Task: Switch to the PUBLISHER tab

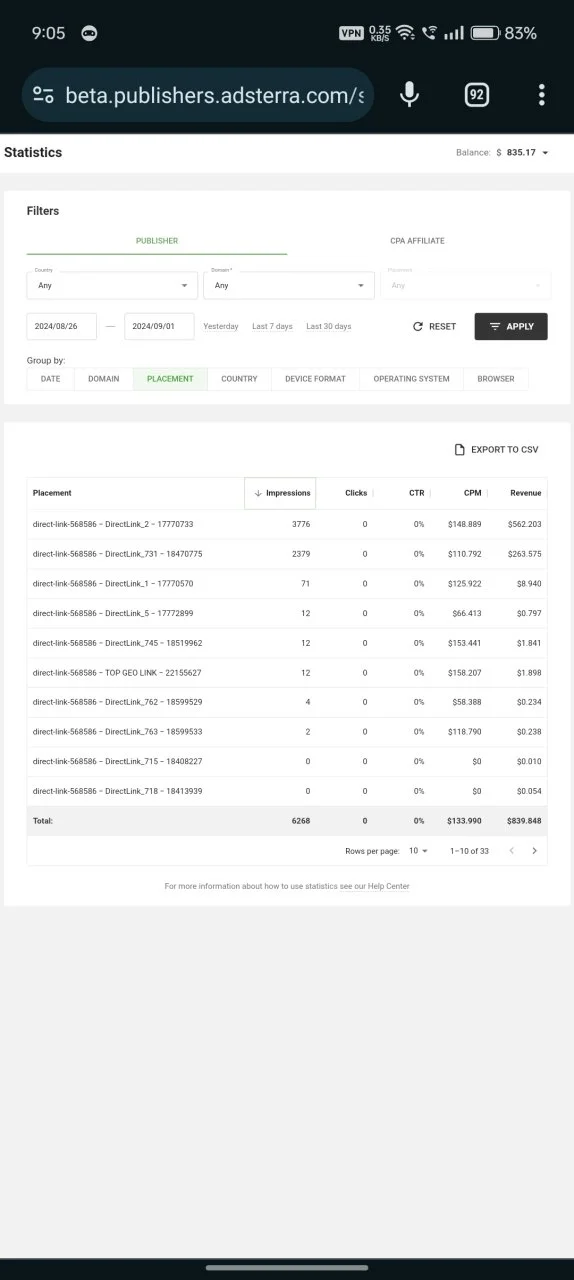Action: pos(157,241)
